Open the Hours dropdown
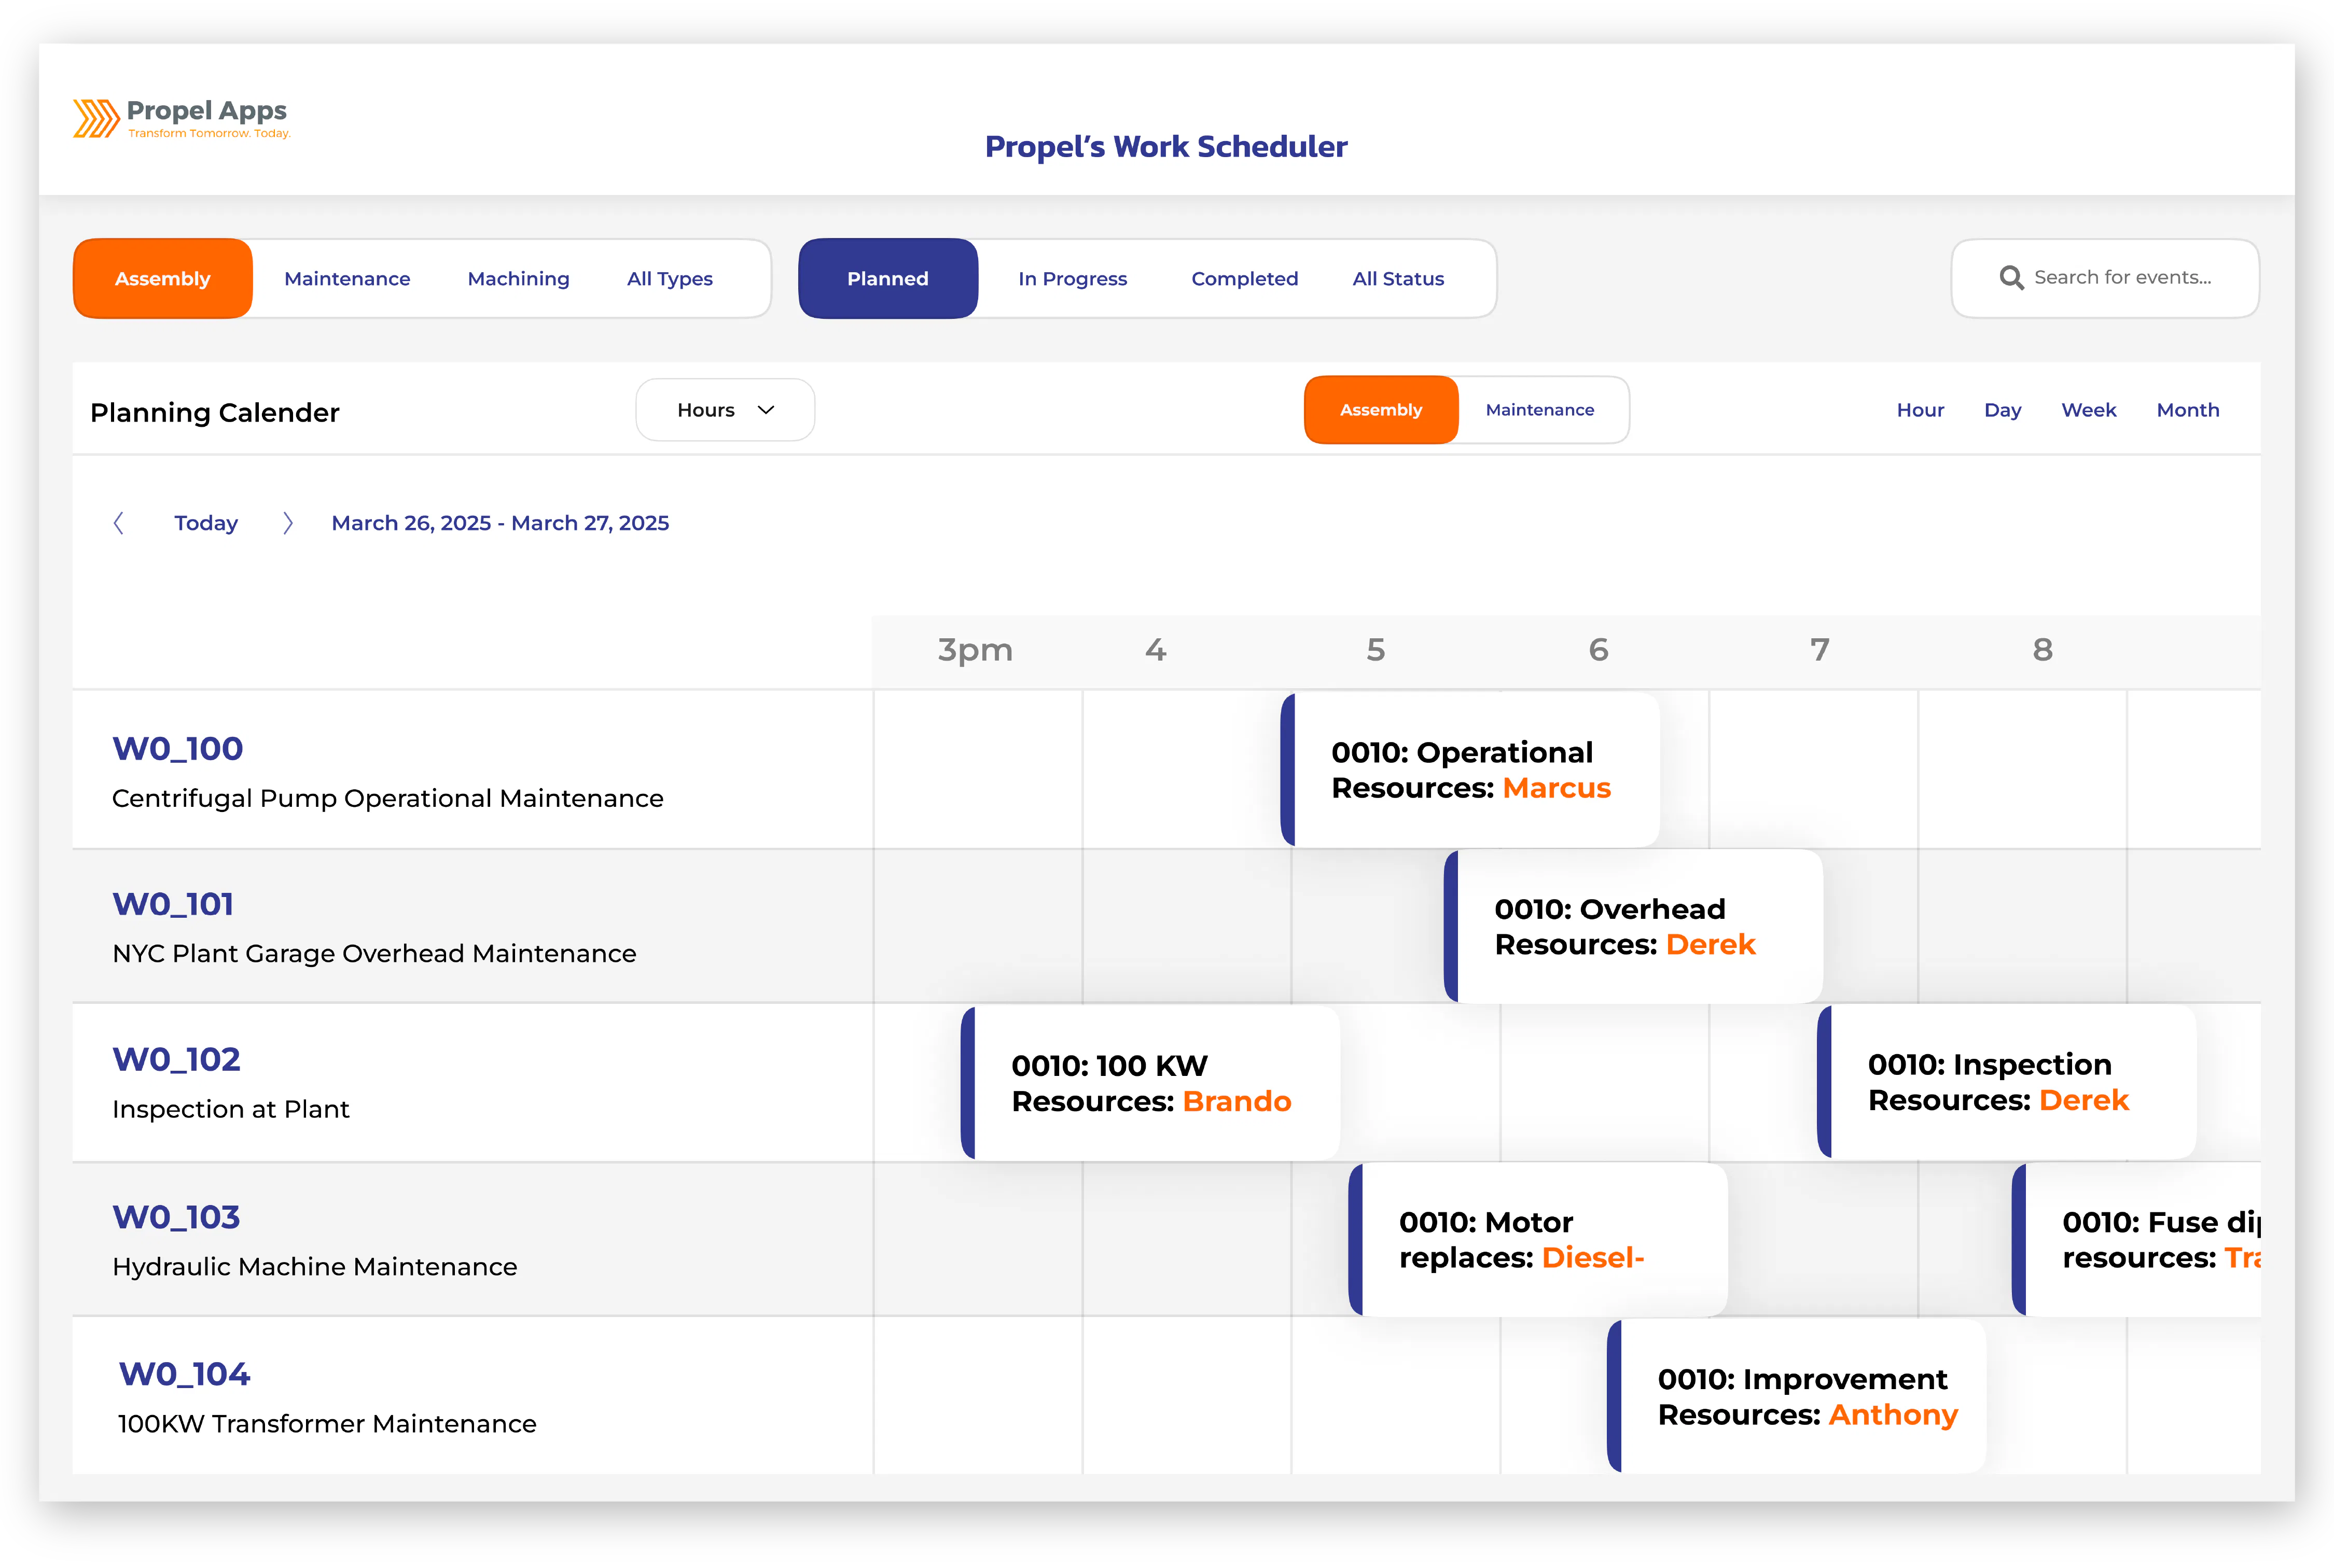This screenshot has height=1568, width=2334. click(x=725, y=410)
